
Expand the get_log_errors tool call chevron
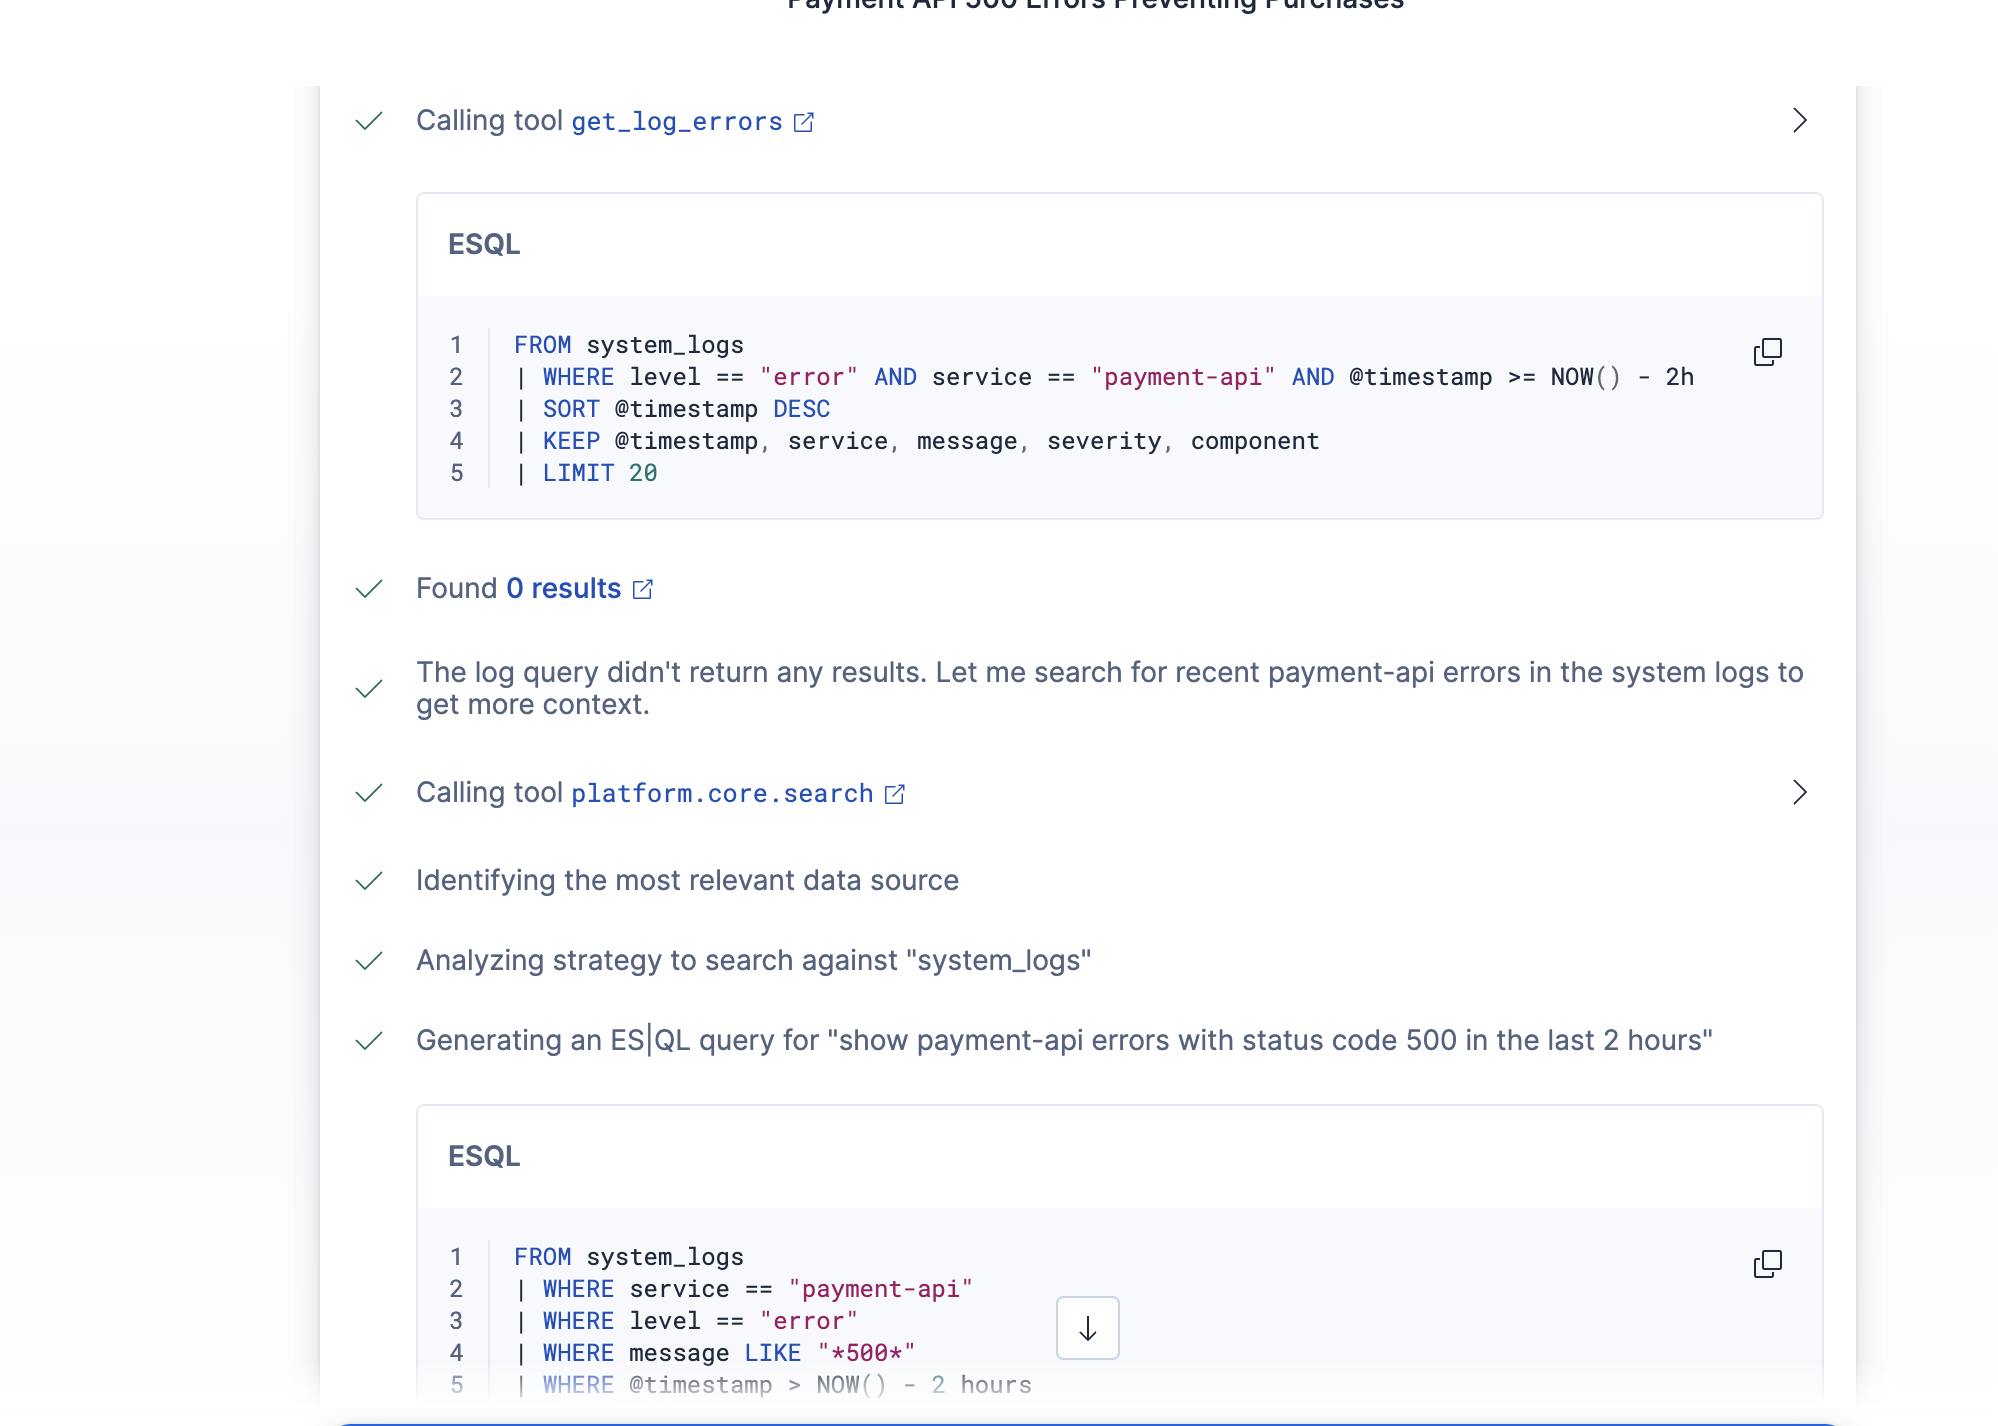[x=1799, y=121]
